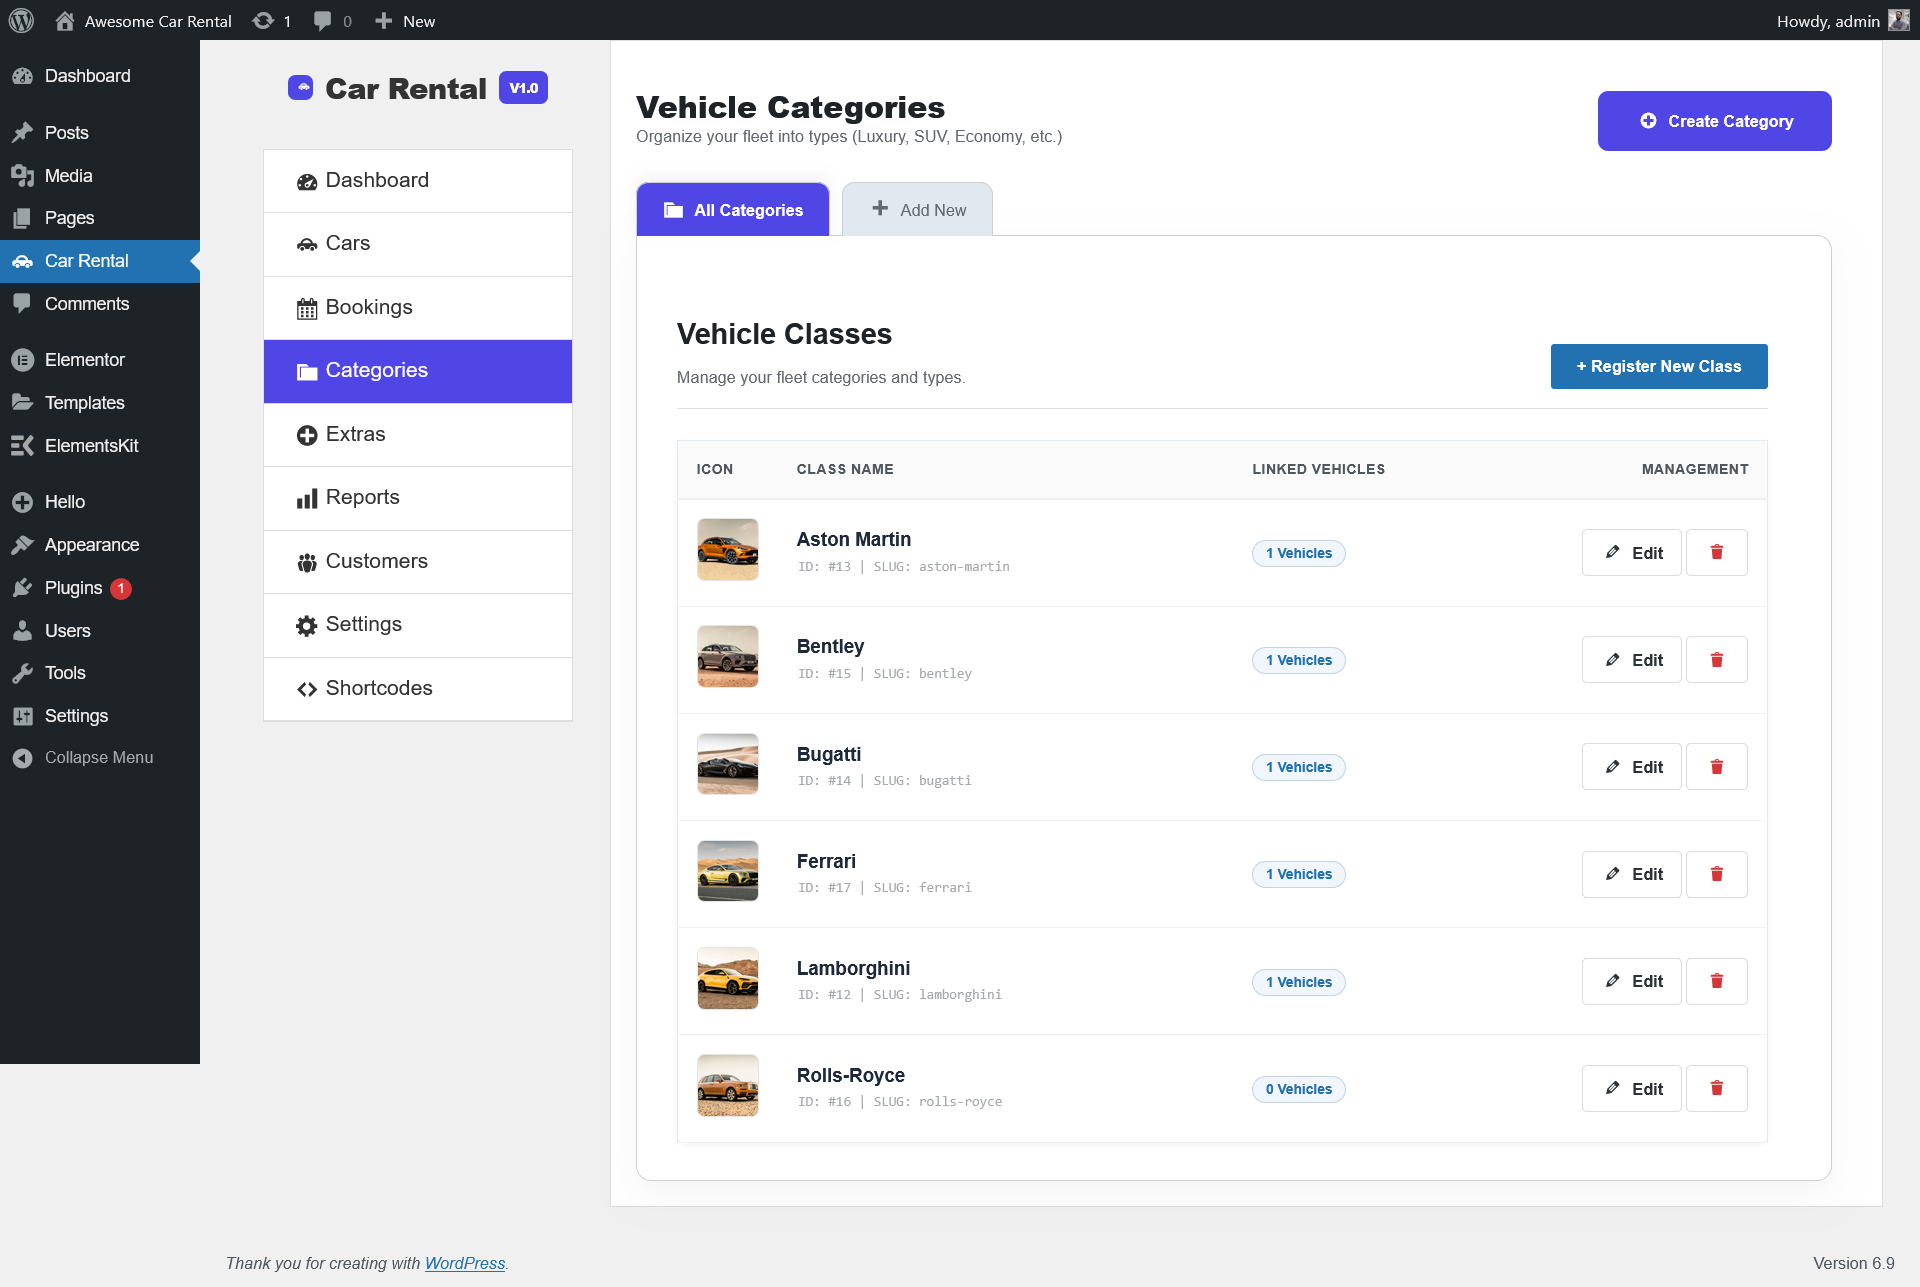Delete the Bugatti vehicle class
1920x1287 pixels.
1716,766
